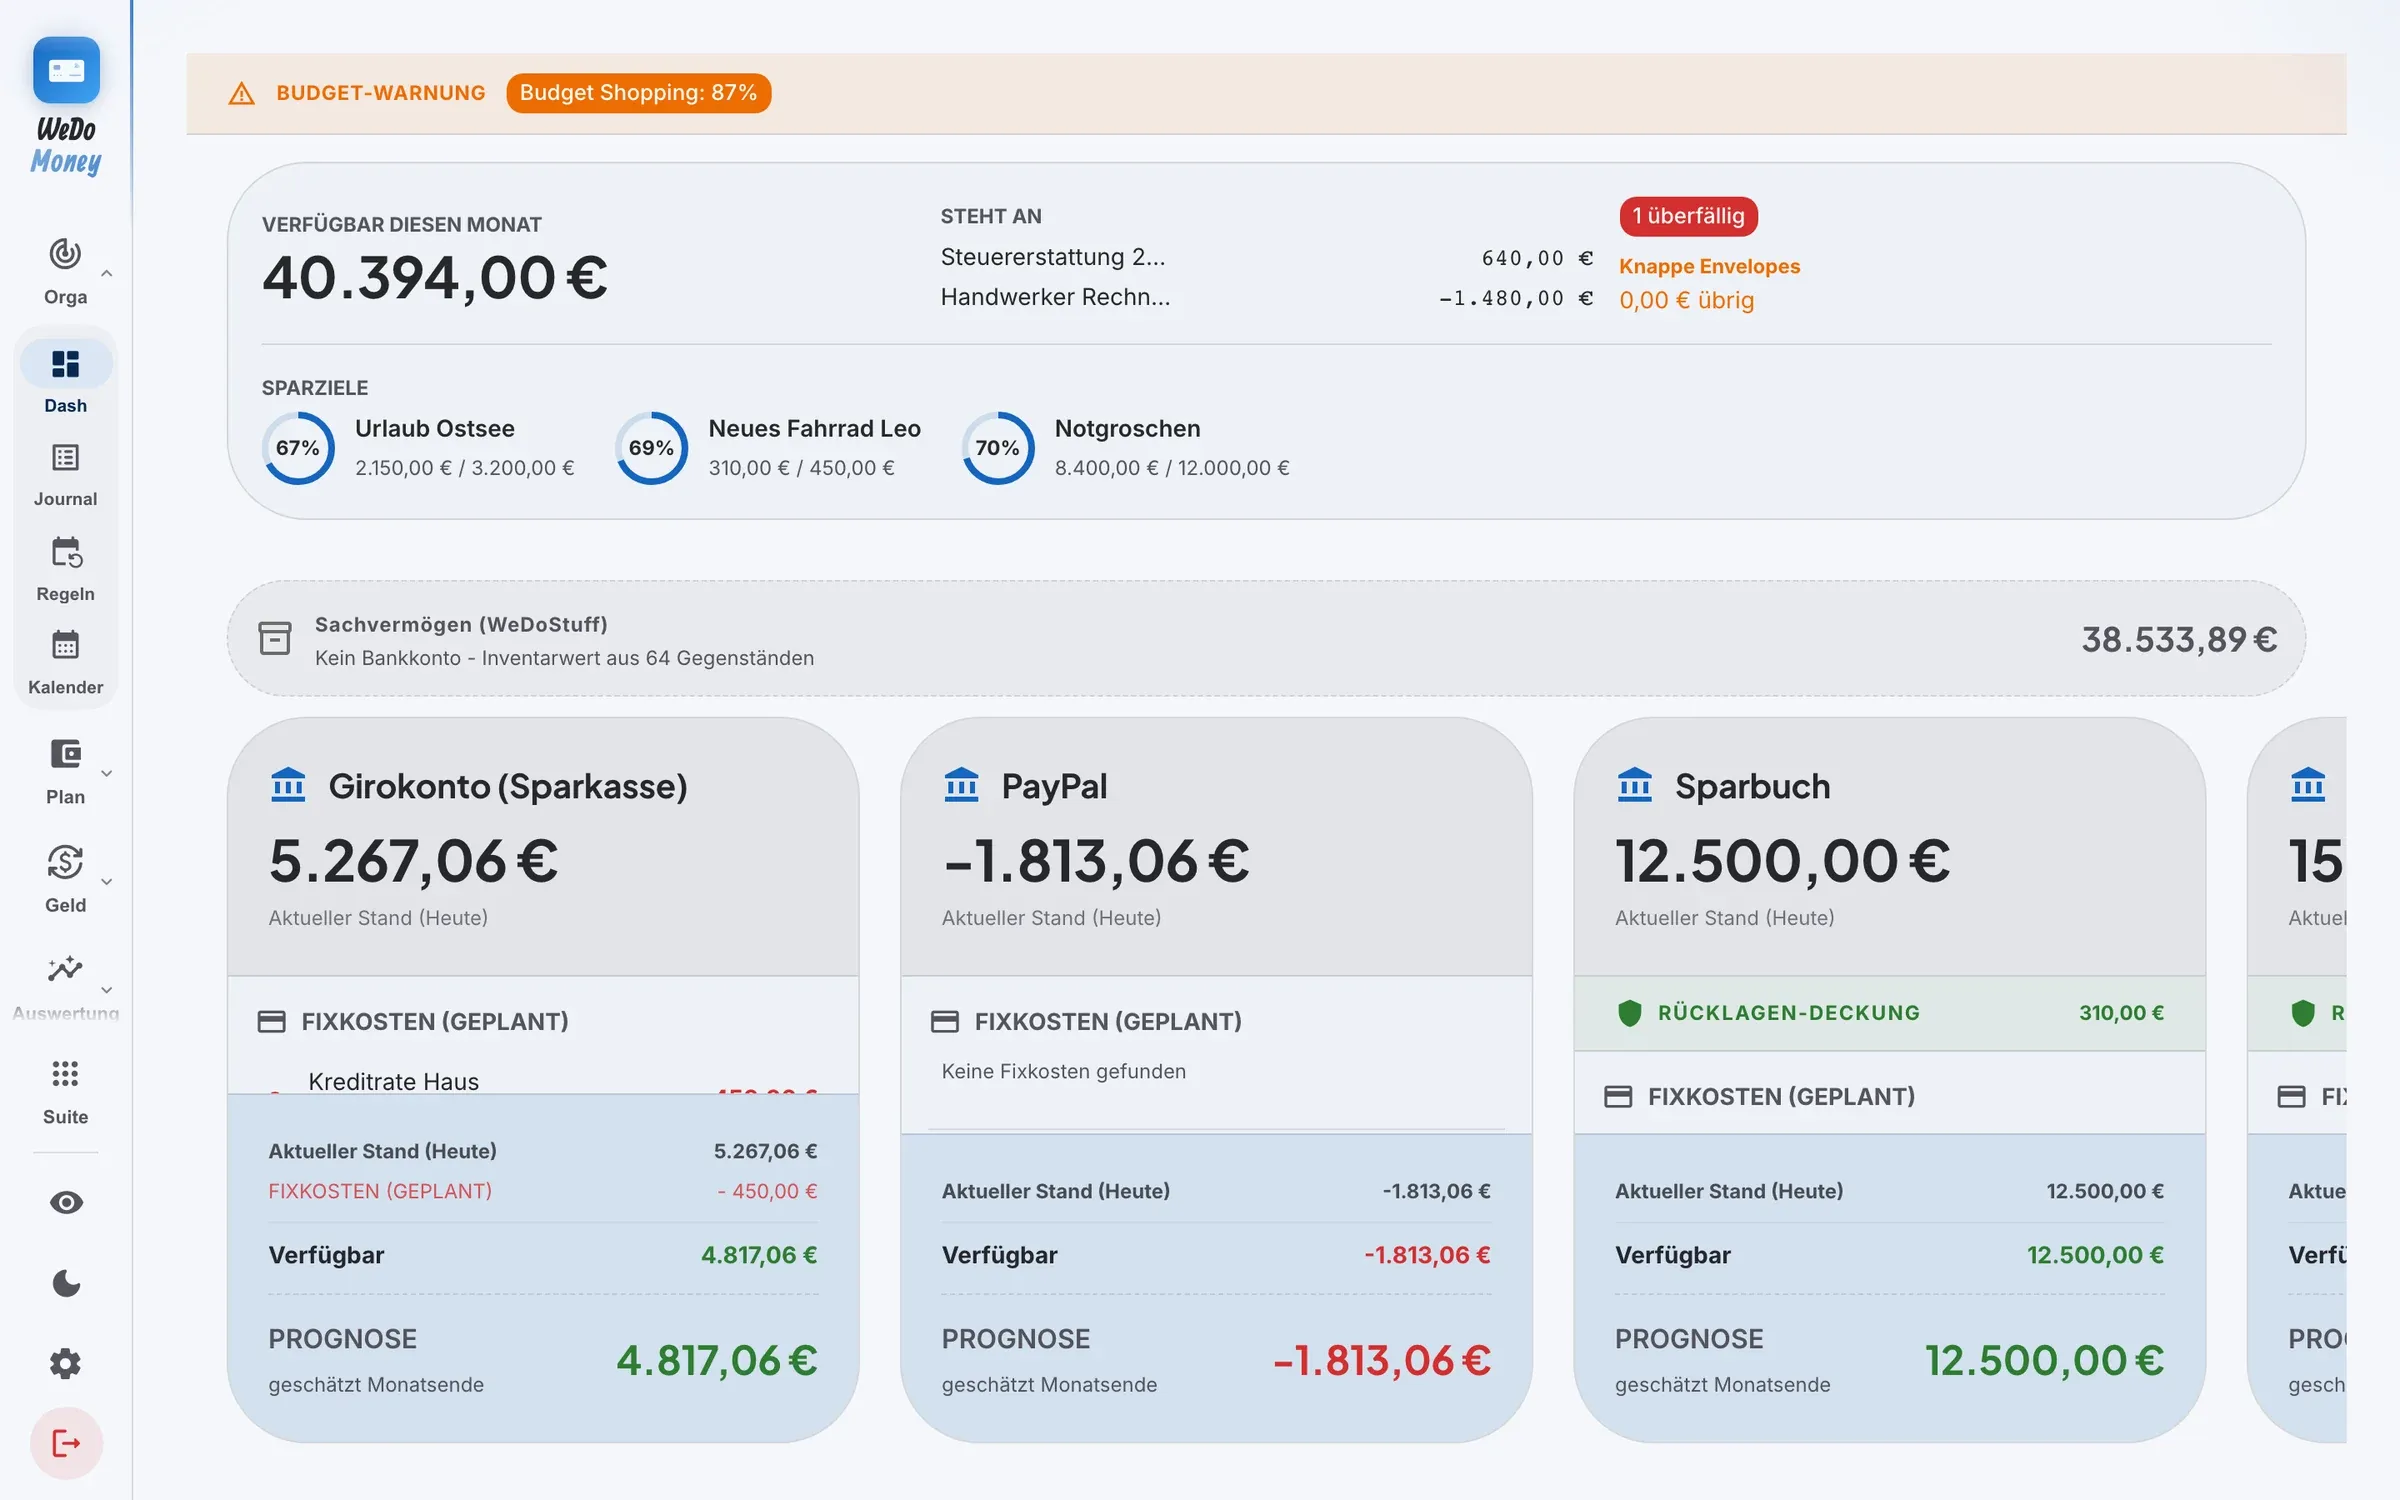Screen dimensions: 2400x1500
Task: Click the Plan wallet icon
Action: tap(65, 754)
